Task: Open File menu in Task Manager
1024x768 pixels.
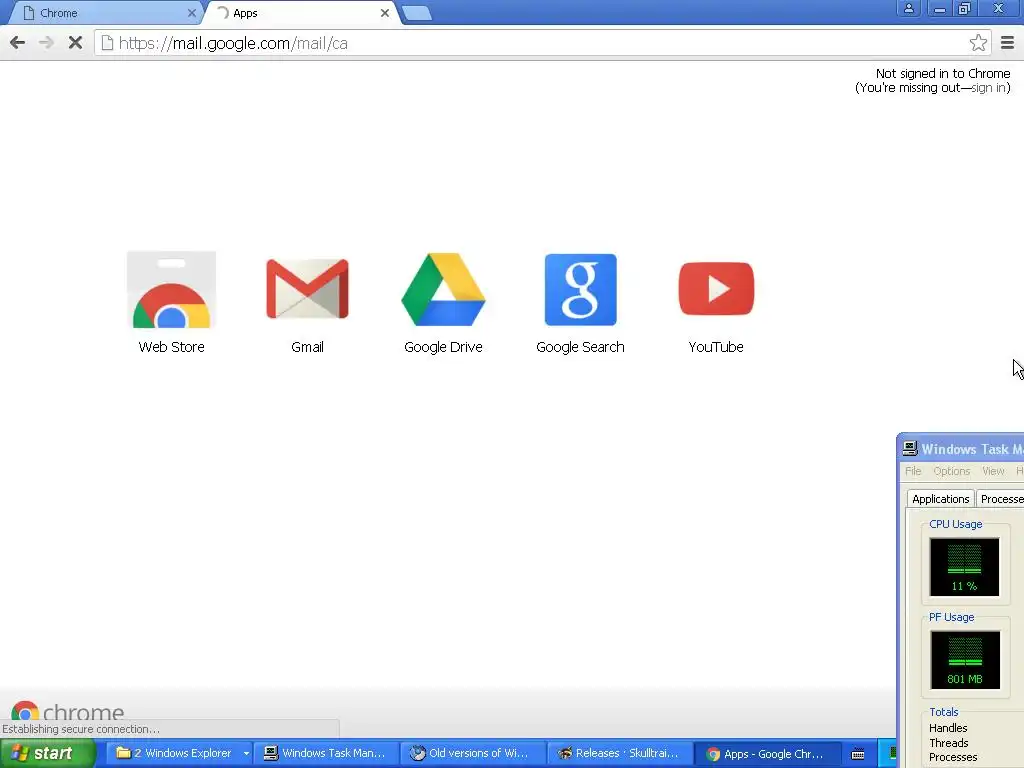Action: pyautogui.click(x=913, y=471)
